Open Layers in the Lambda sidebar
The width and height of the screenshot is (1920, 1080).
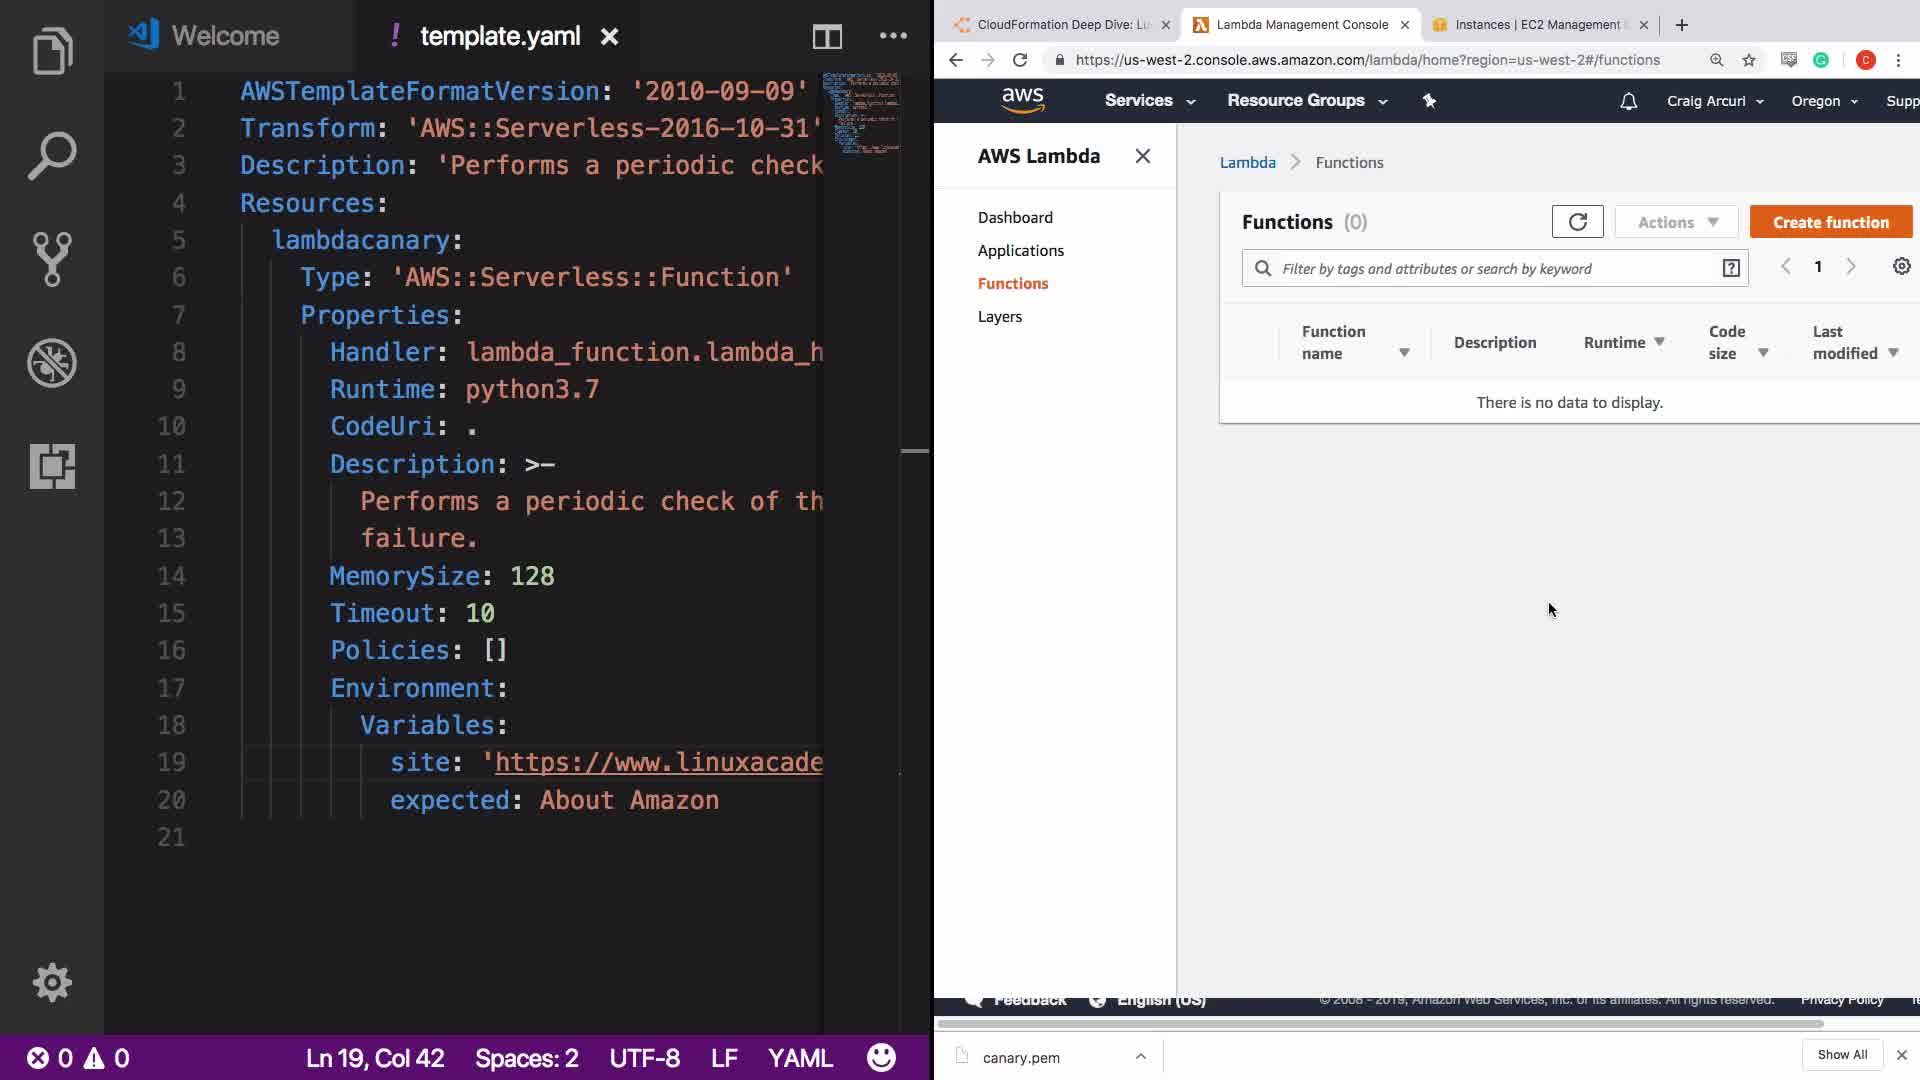point(999,316)
